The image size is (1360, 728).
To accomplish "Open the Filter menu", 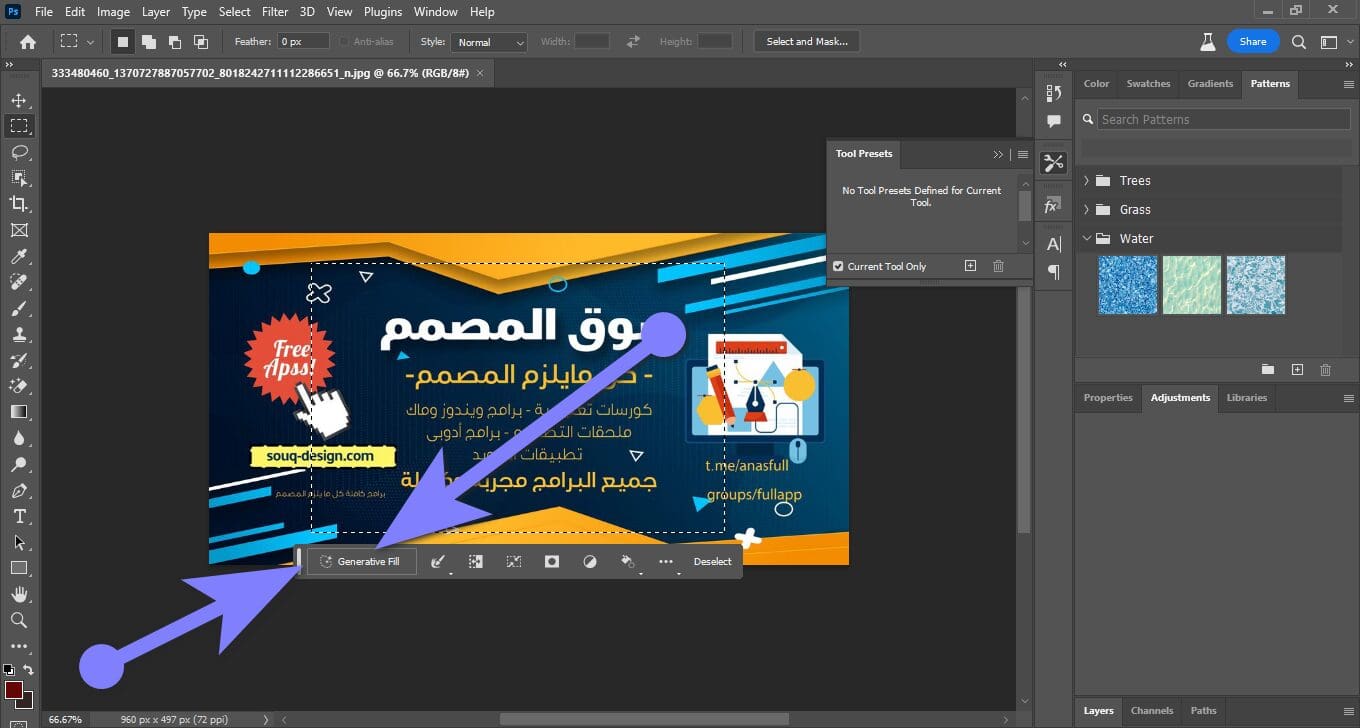I will click(x=275, y=12).
